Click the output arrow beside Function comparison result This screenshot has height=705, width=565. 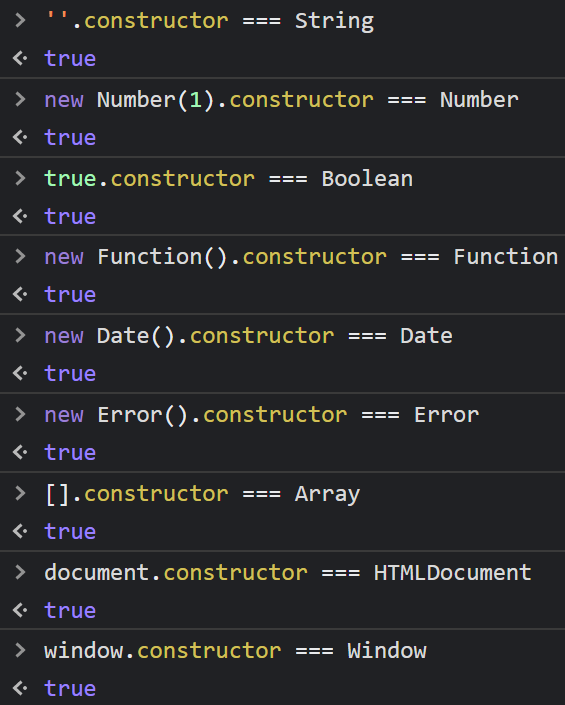click(20, 294)
